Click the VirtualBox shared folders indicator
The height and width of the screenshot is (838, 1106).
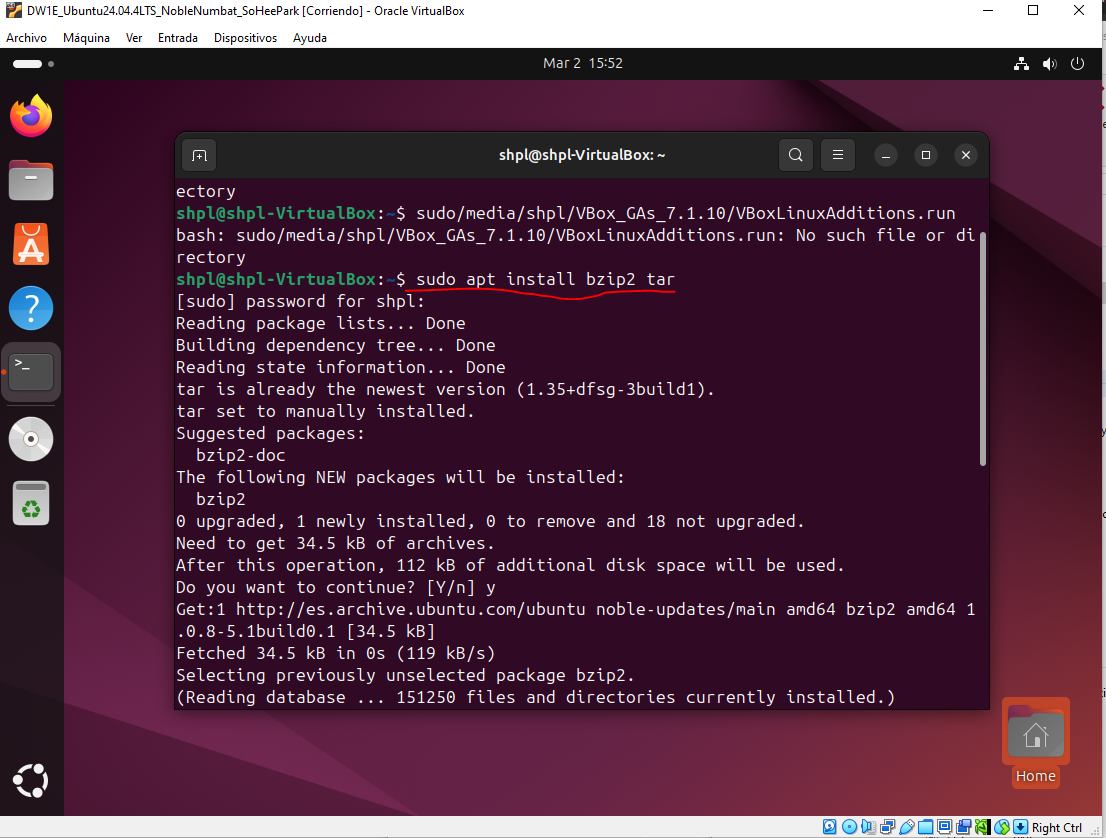click(x=925, y=827)
